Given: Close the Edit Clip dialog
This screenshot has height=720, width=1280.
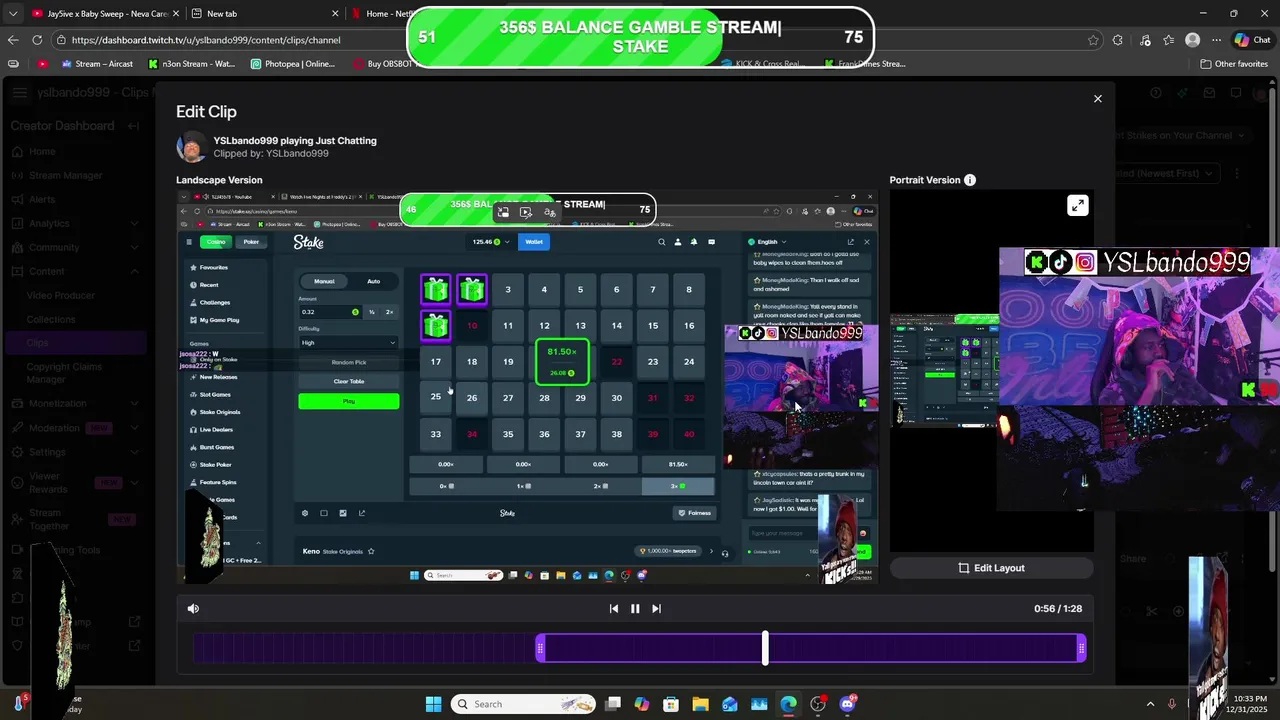Looking at the screenshot, I should tap(1097, 99).
